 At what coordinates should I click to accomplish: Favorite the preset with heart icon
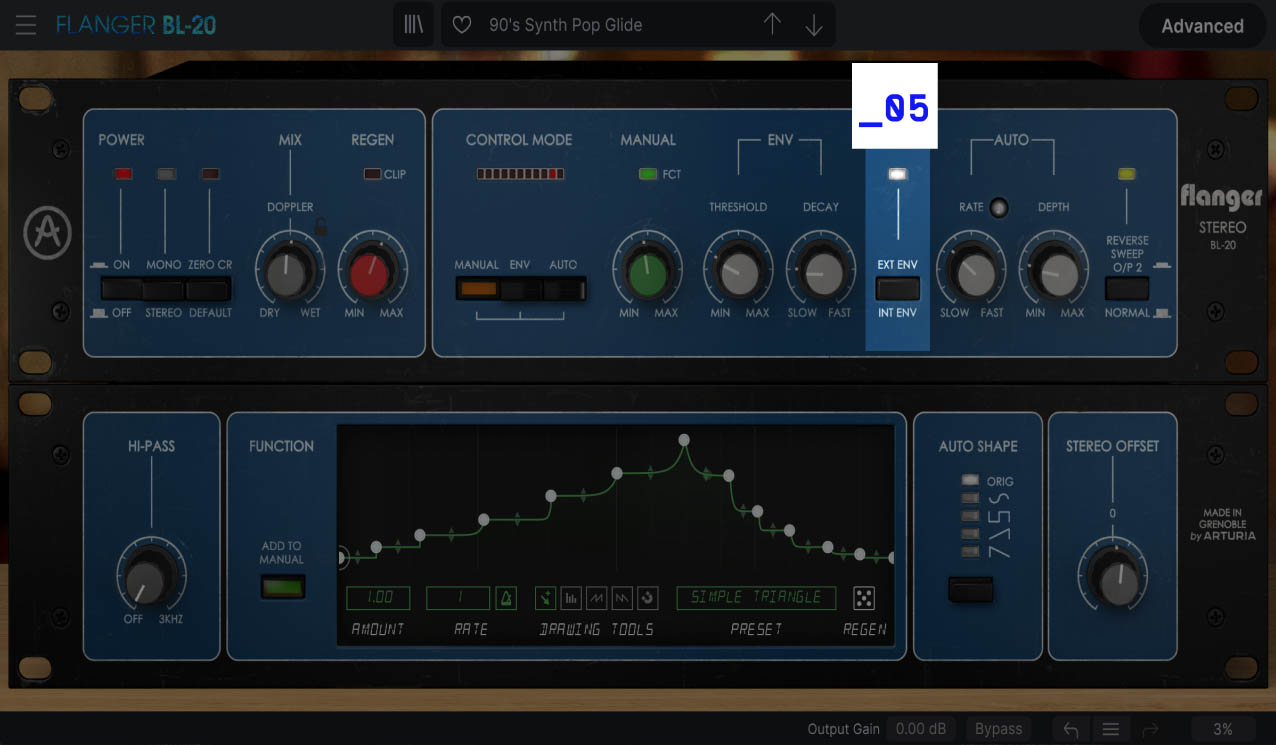pyautogui.click(x=462, y=25)
